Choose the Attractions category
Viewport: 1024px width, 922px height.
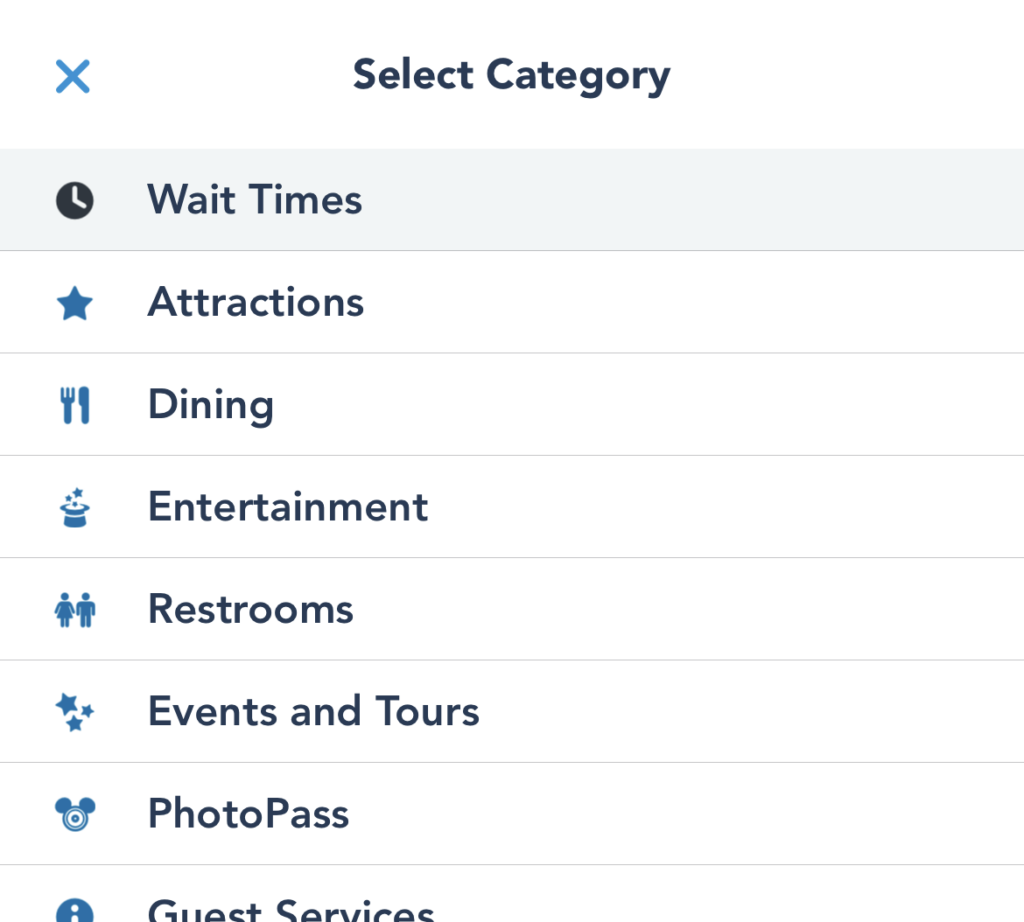(x=512, y=302)
